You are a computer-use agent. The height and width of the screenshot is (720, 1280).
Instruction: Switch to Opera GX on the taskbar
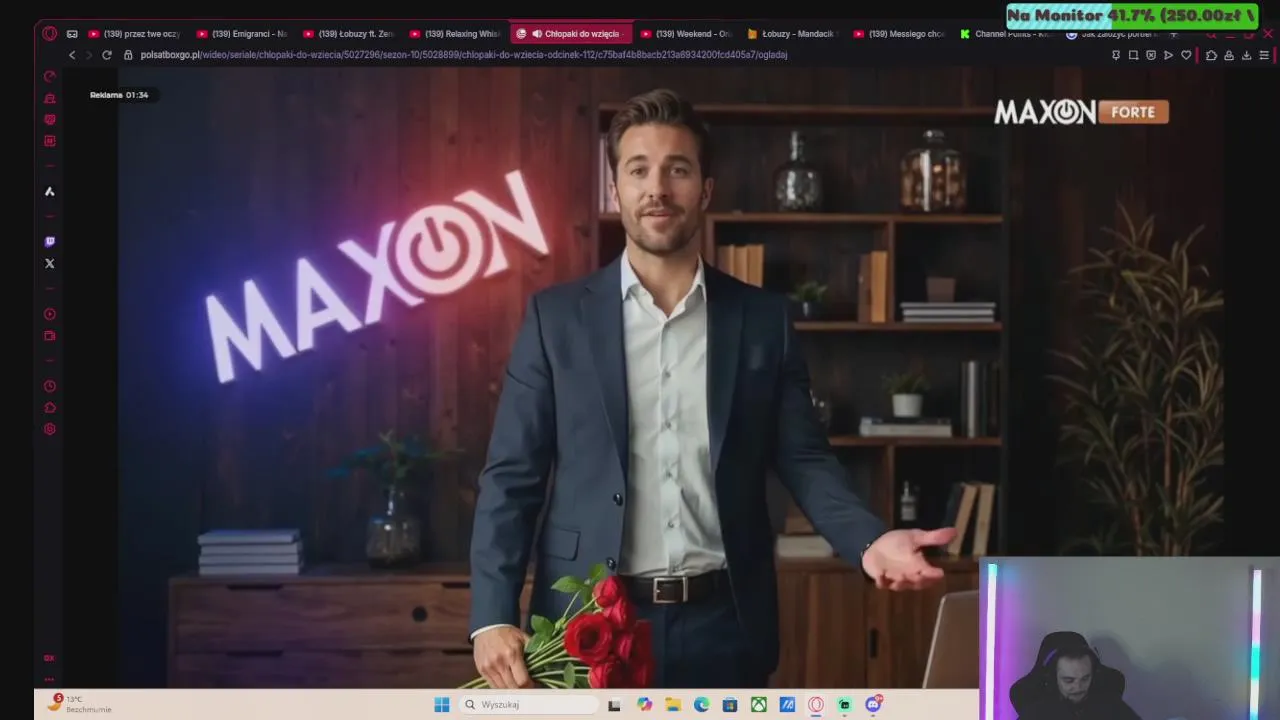(816, 705)
